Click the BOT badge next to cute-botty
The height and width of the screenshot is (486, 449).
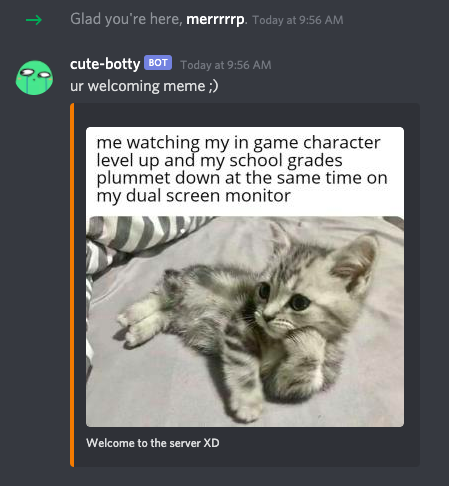158,63
